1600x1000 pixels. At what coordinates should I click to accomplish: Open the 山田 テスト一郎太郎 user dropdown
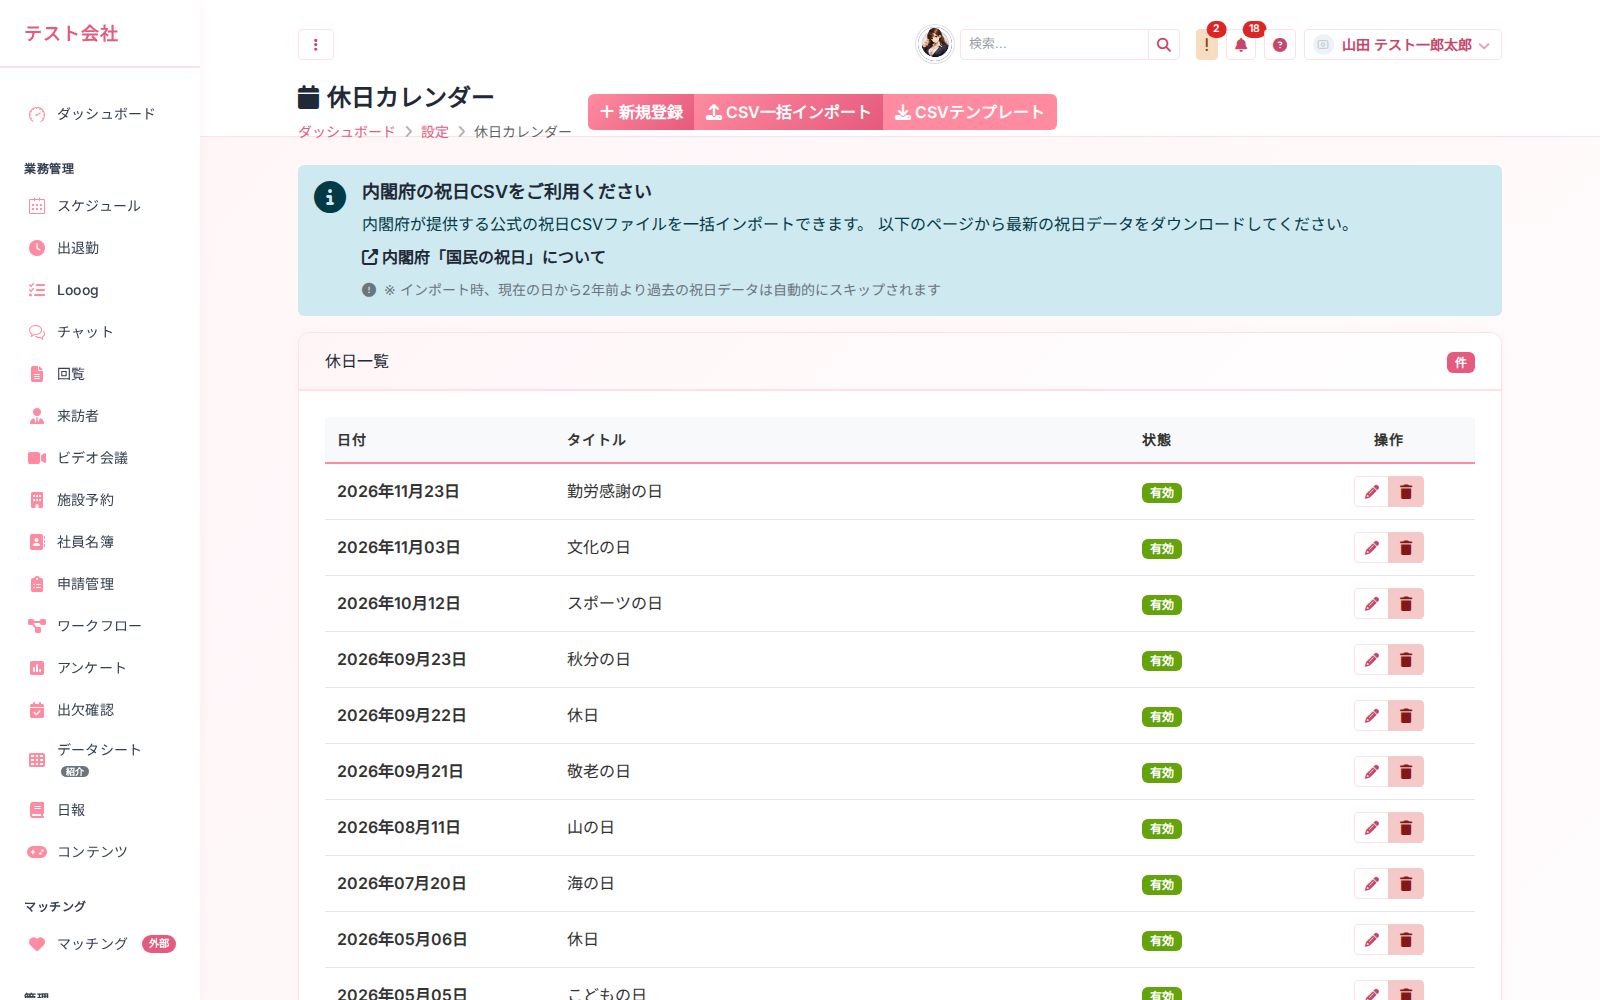pyautogui.click(x=1402, y=45)
